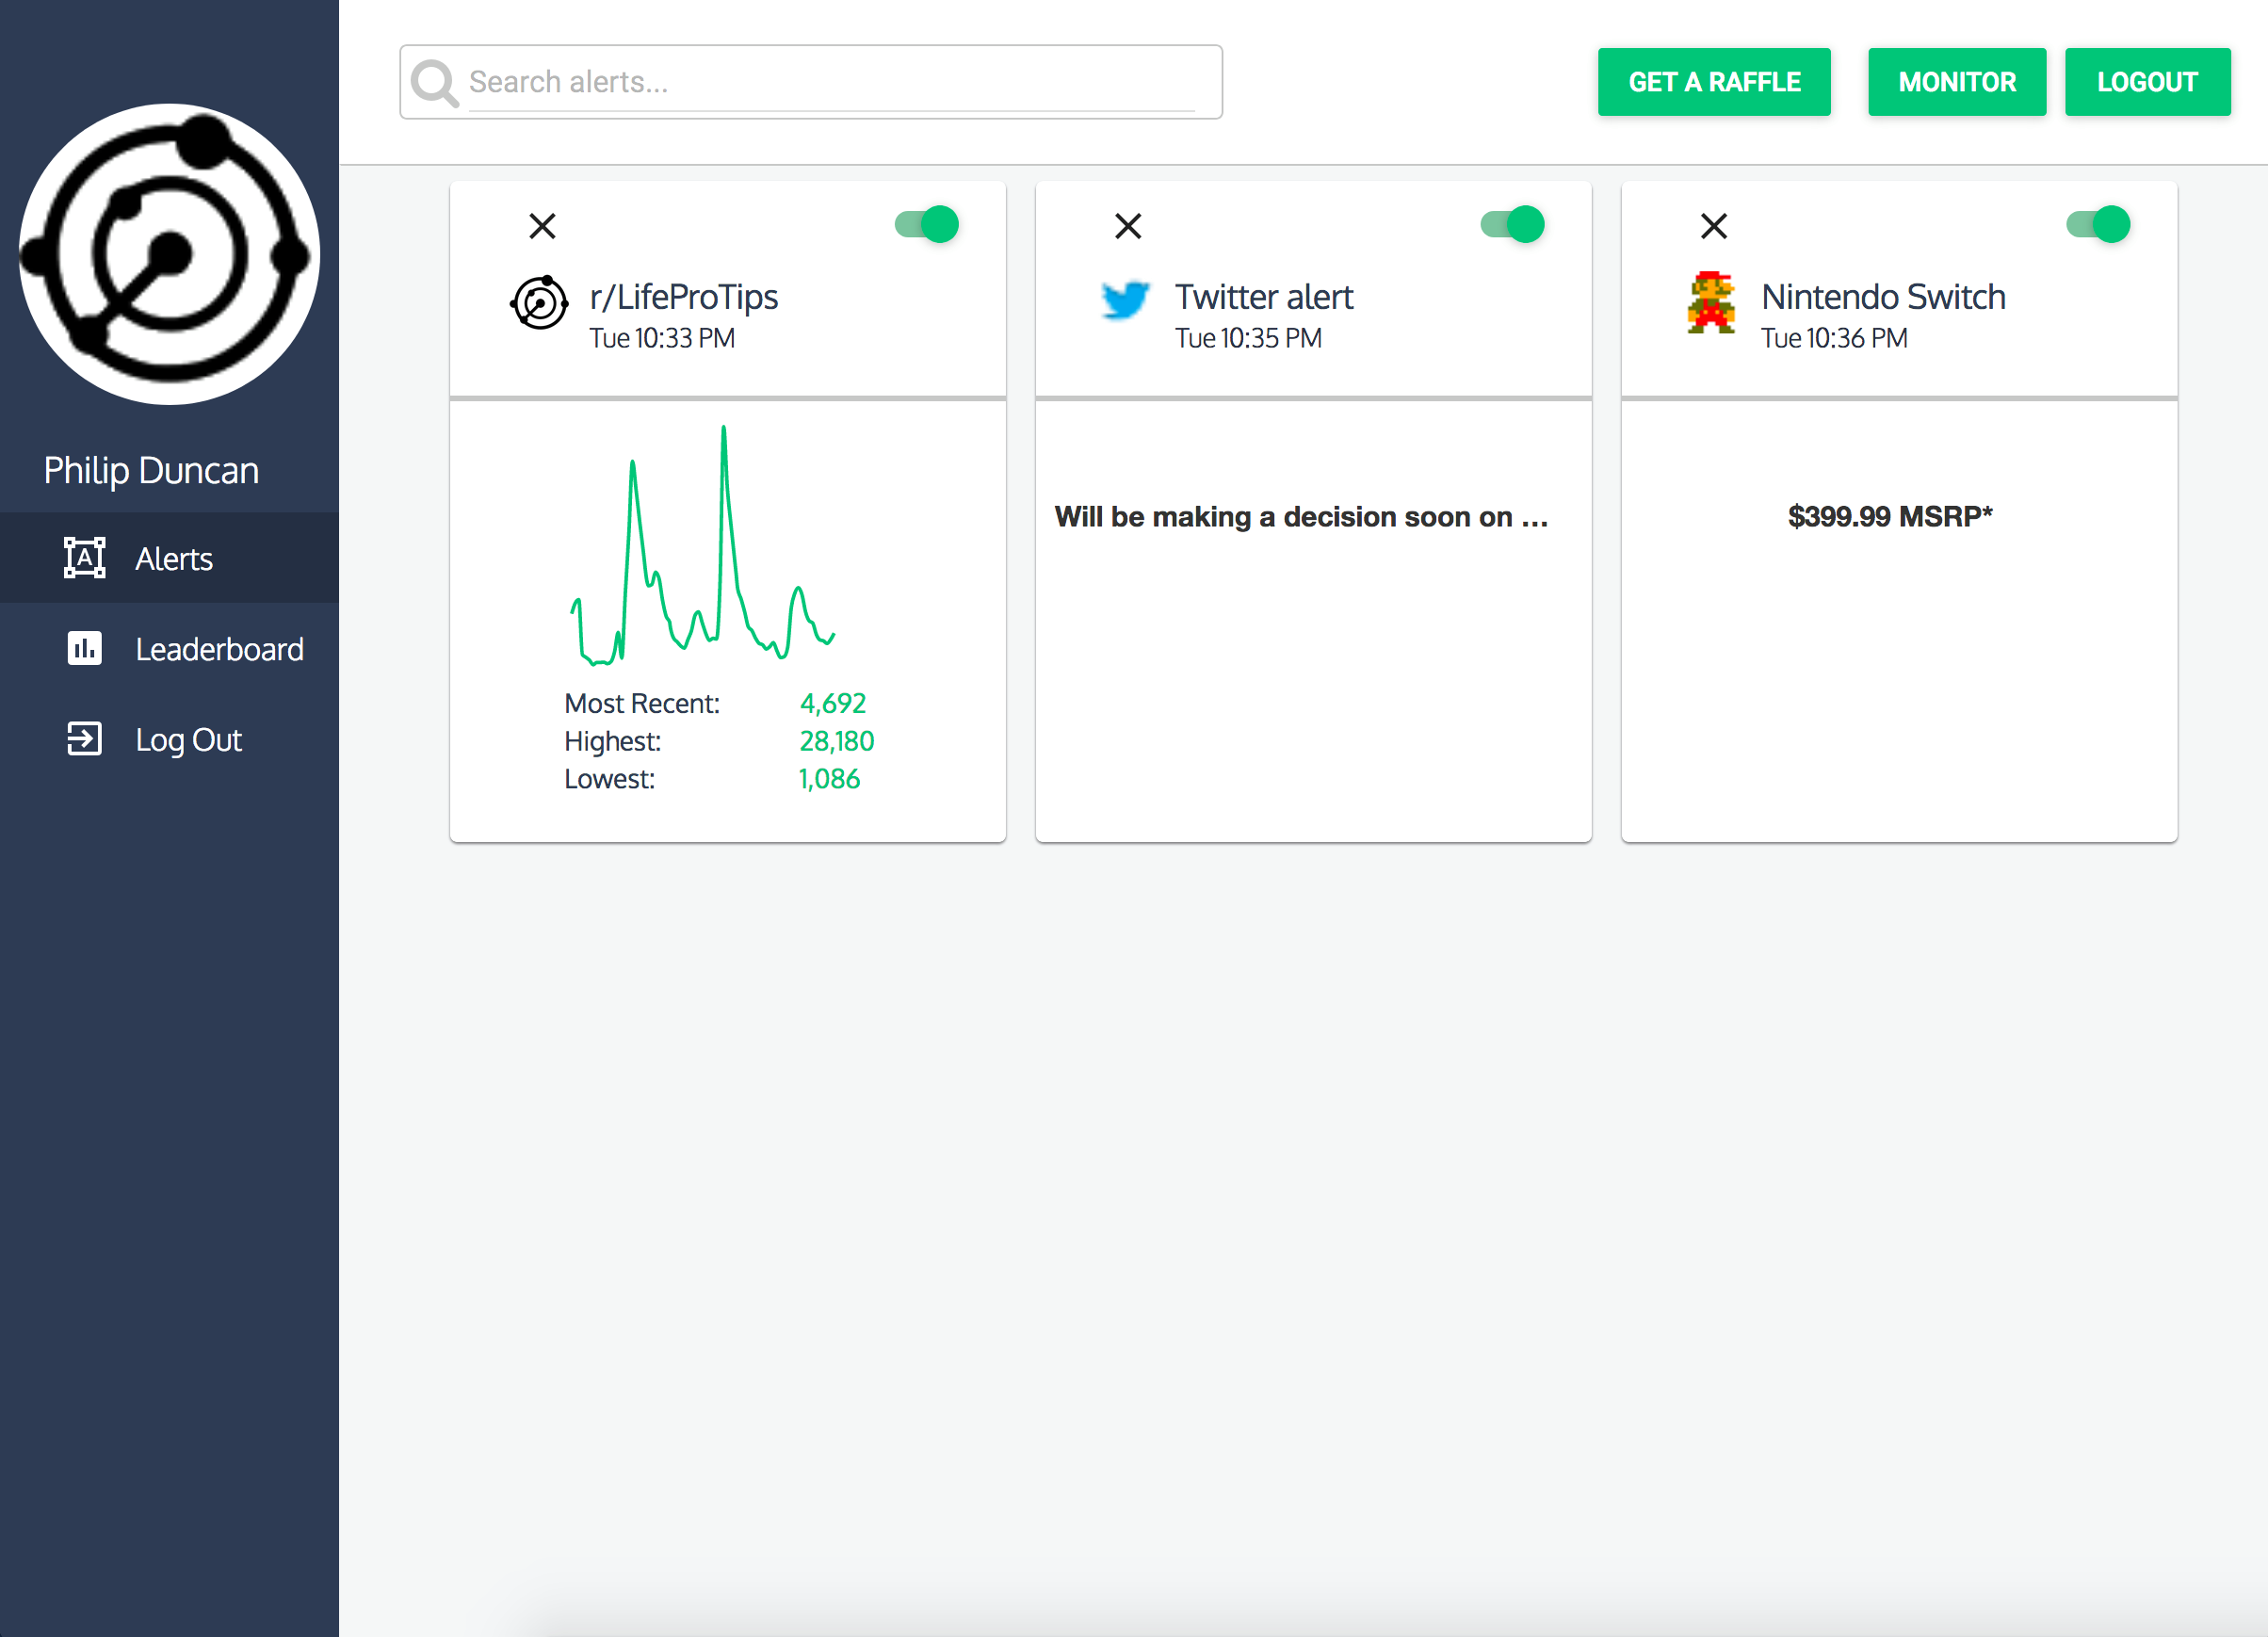The image size is (2268, 1637).
Task: Dismiss the Twitter alert card using its X
Action: [1128, 226]
